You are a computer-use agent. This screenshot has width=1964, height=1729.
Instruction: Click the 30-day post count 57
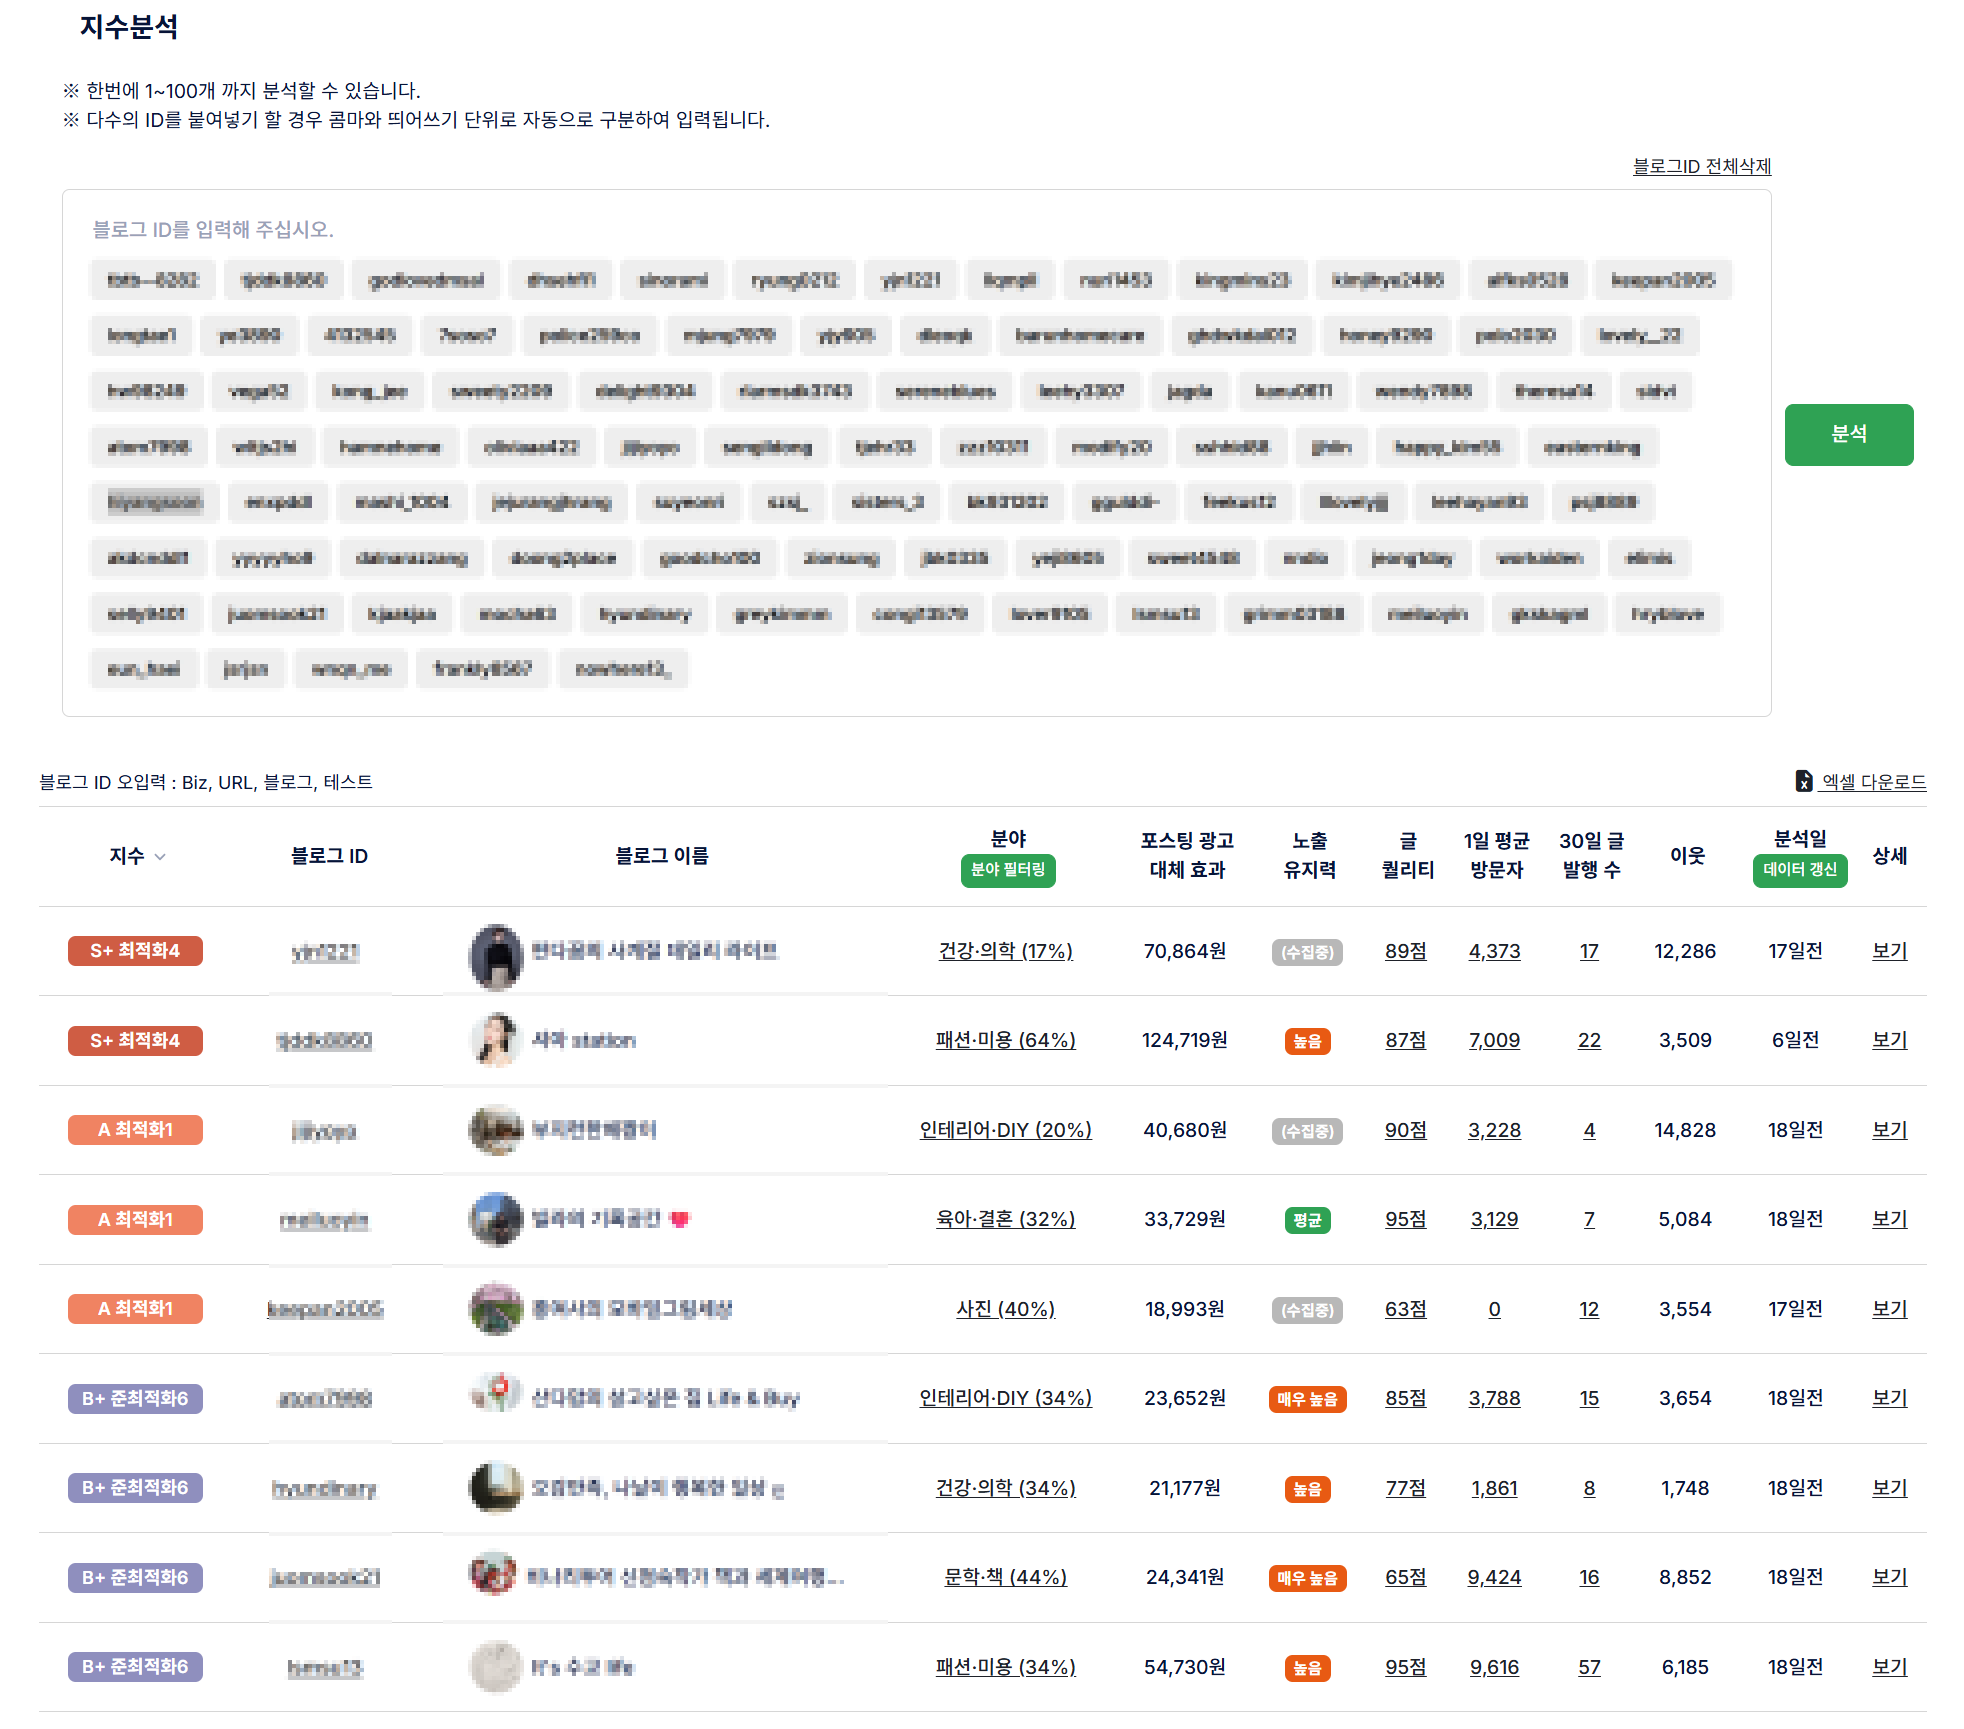pyautogui.click(x=1589, y=1667)
